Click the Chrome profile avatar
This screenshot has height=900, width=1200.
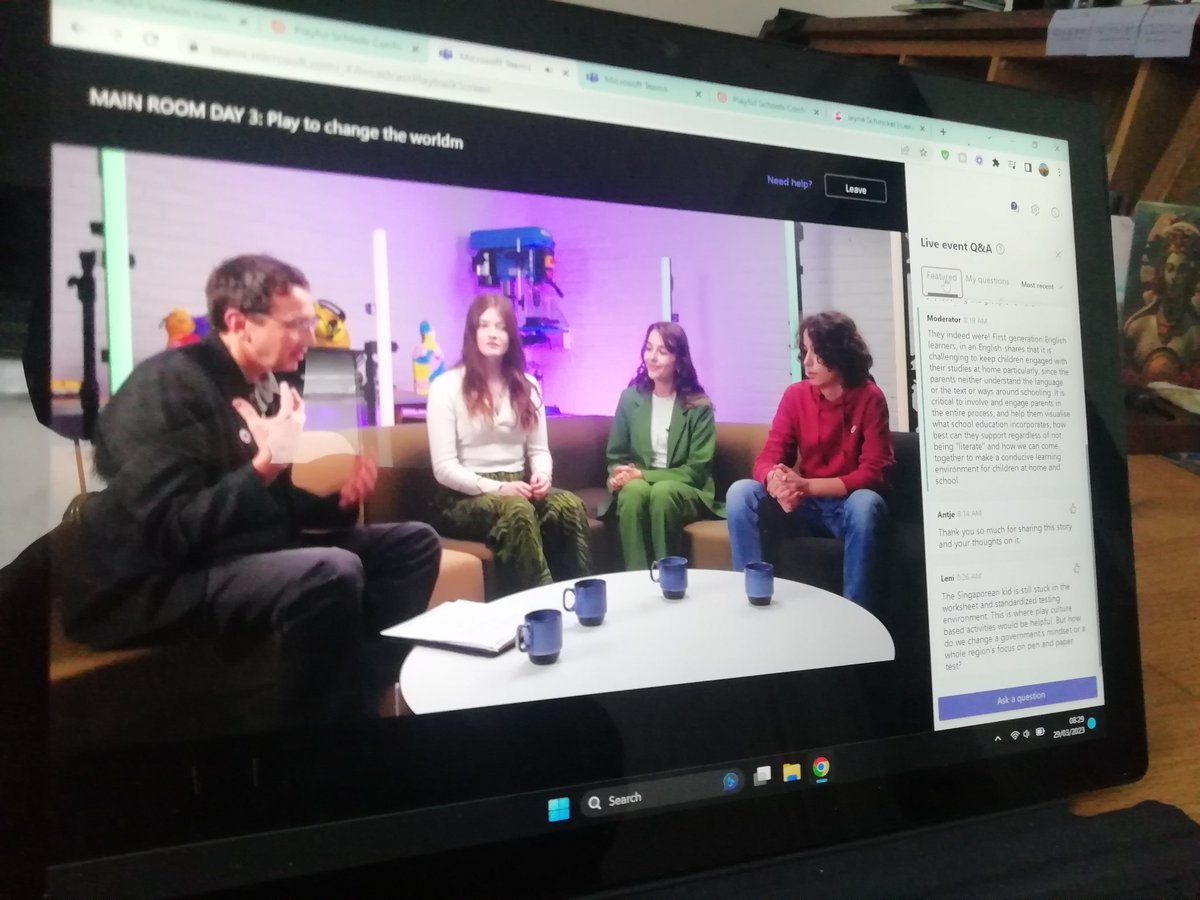(x=1044, y=170)
